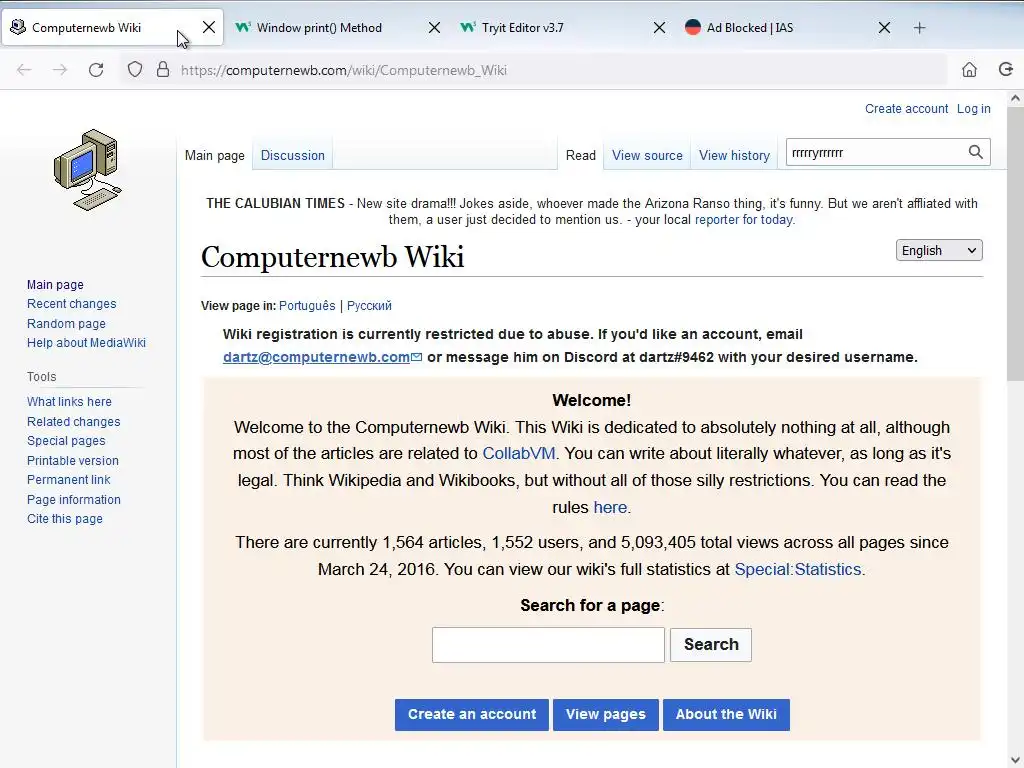Click the Search for a page input
This screenshot has width=1024, height=768.
pos(548,645)
